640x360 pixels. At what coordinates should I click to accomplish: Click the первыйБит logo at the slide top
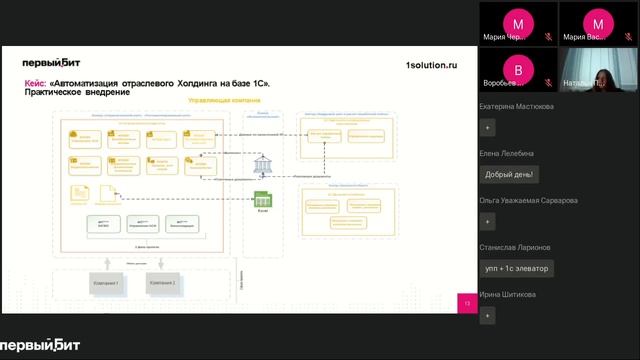point(51,63)
